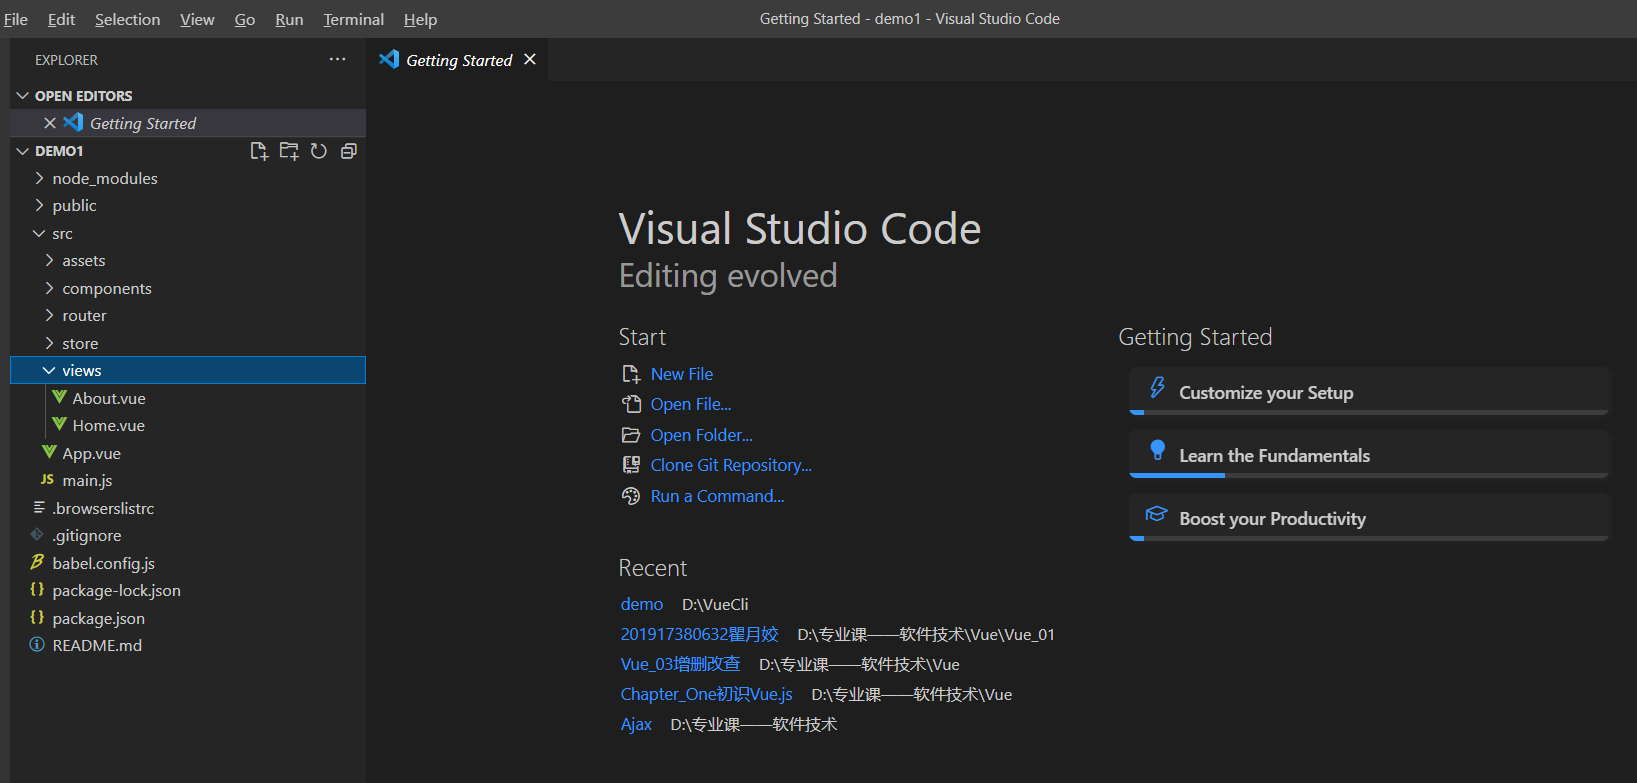Image resolution: width=1637 pixels, height=783 pixels.
Task: Expand the router folder
Action: click(49, 315)
